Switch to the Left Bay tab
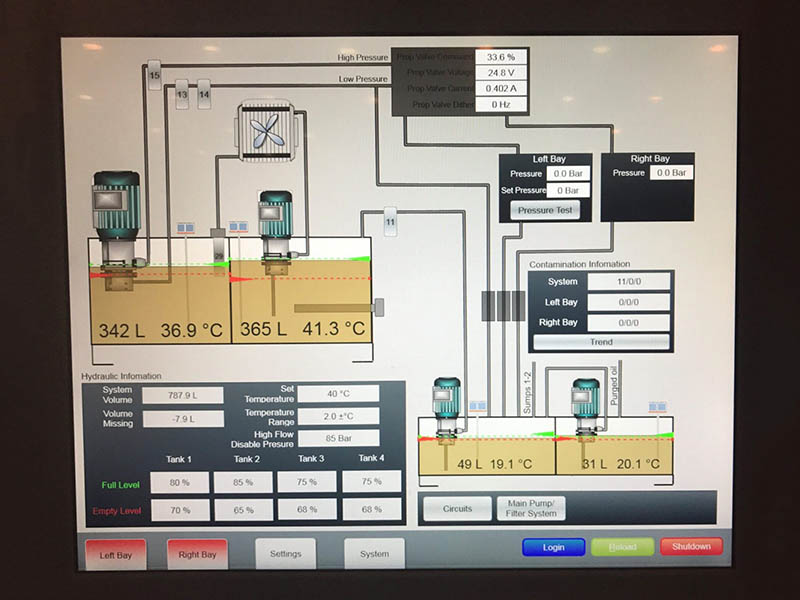The height and width of the screenshot is (600, 800). (116, 555)
